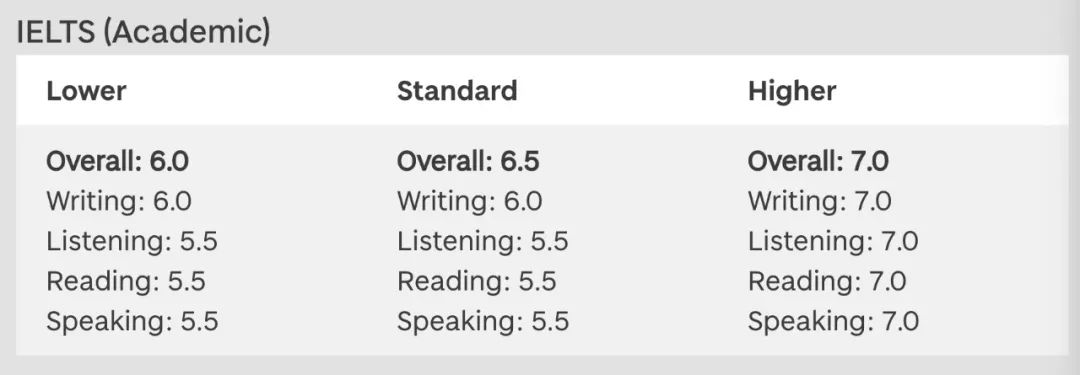Select the Standard column header

[457, 91]
